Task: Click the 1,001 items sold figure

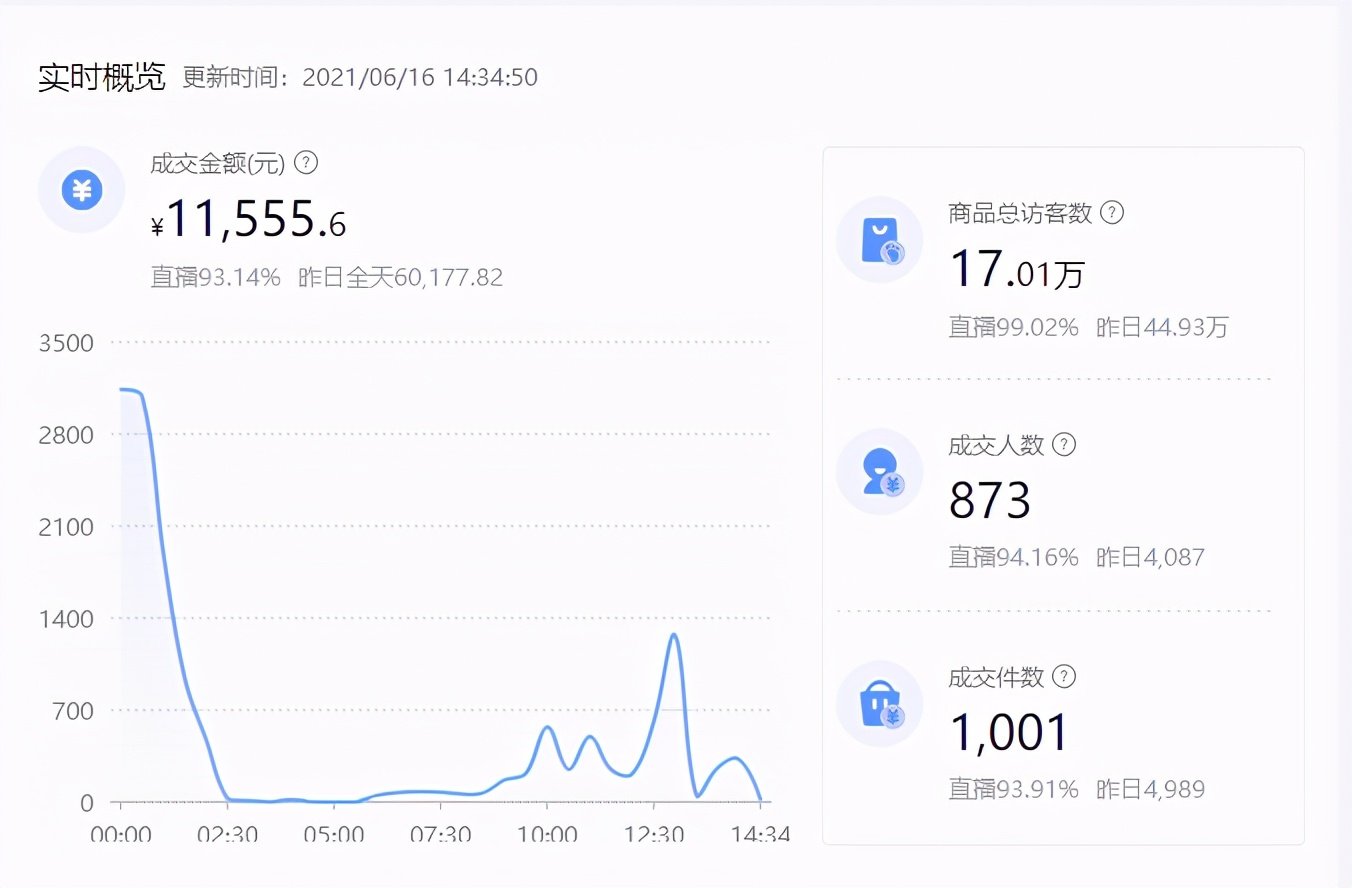Action: pos(1007,731)
